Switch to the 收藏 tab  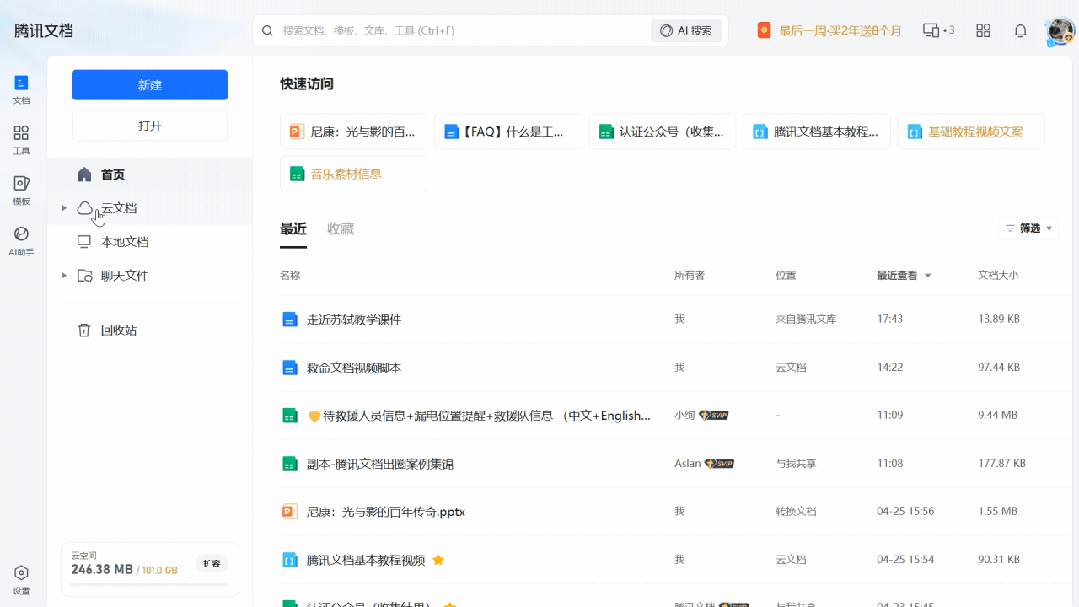pyautogui.click(x=340, y=229)
